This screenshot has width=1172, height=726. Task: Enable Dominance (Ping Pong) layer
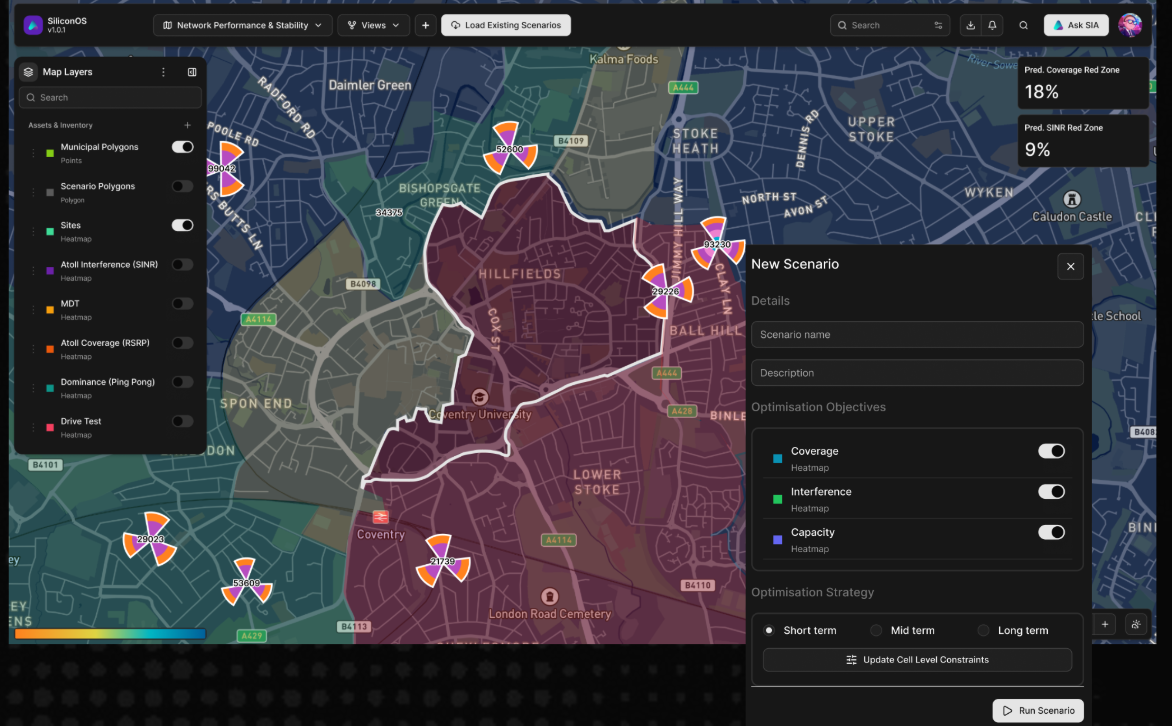tap(182, 382)
